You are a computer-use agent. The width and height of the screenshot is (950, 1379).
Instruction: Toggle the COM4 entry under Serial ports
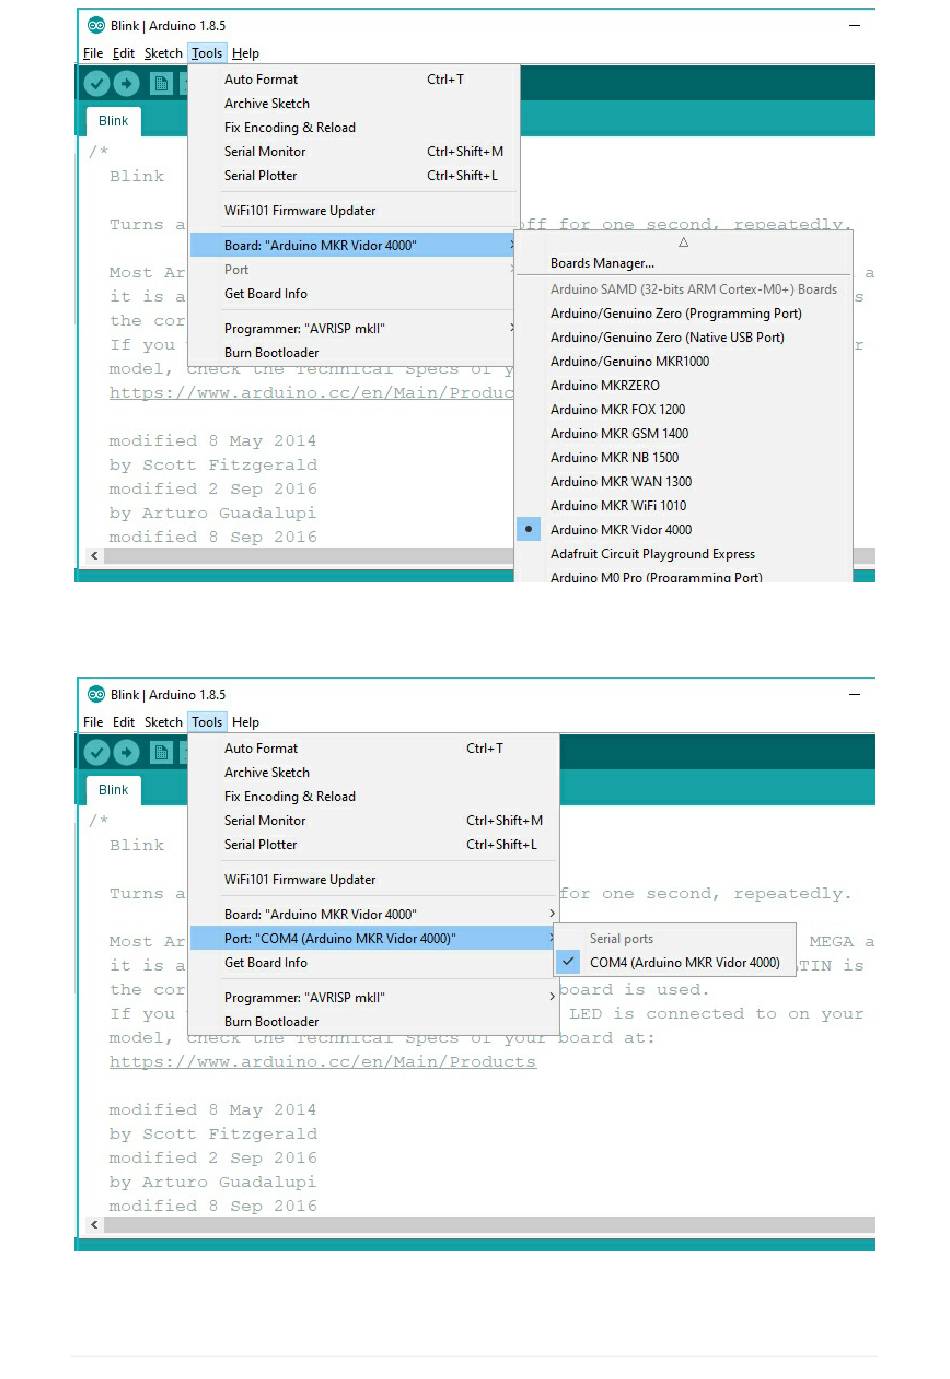click(684, 962)
